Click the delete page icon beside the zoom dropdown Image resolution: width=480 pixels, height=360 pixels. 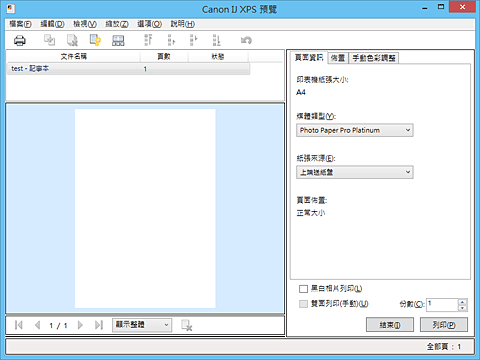pos(187,325)
